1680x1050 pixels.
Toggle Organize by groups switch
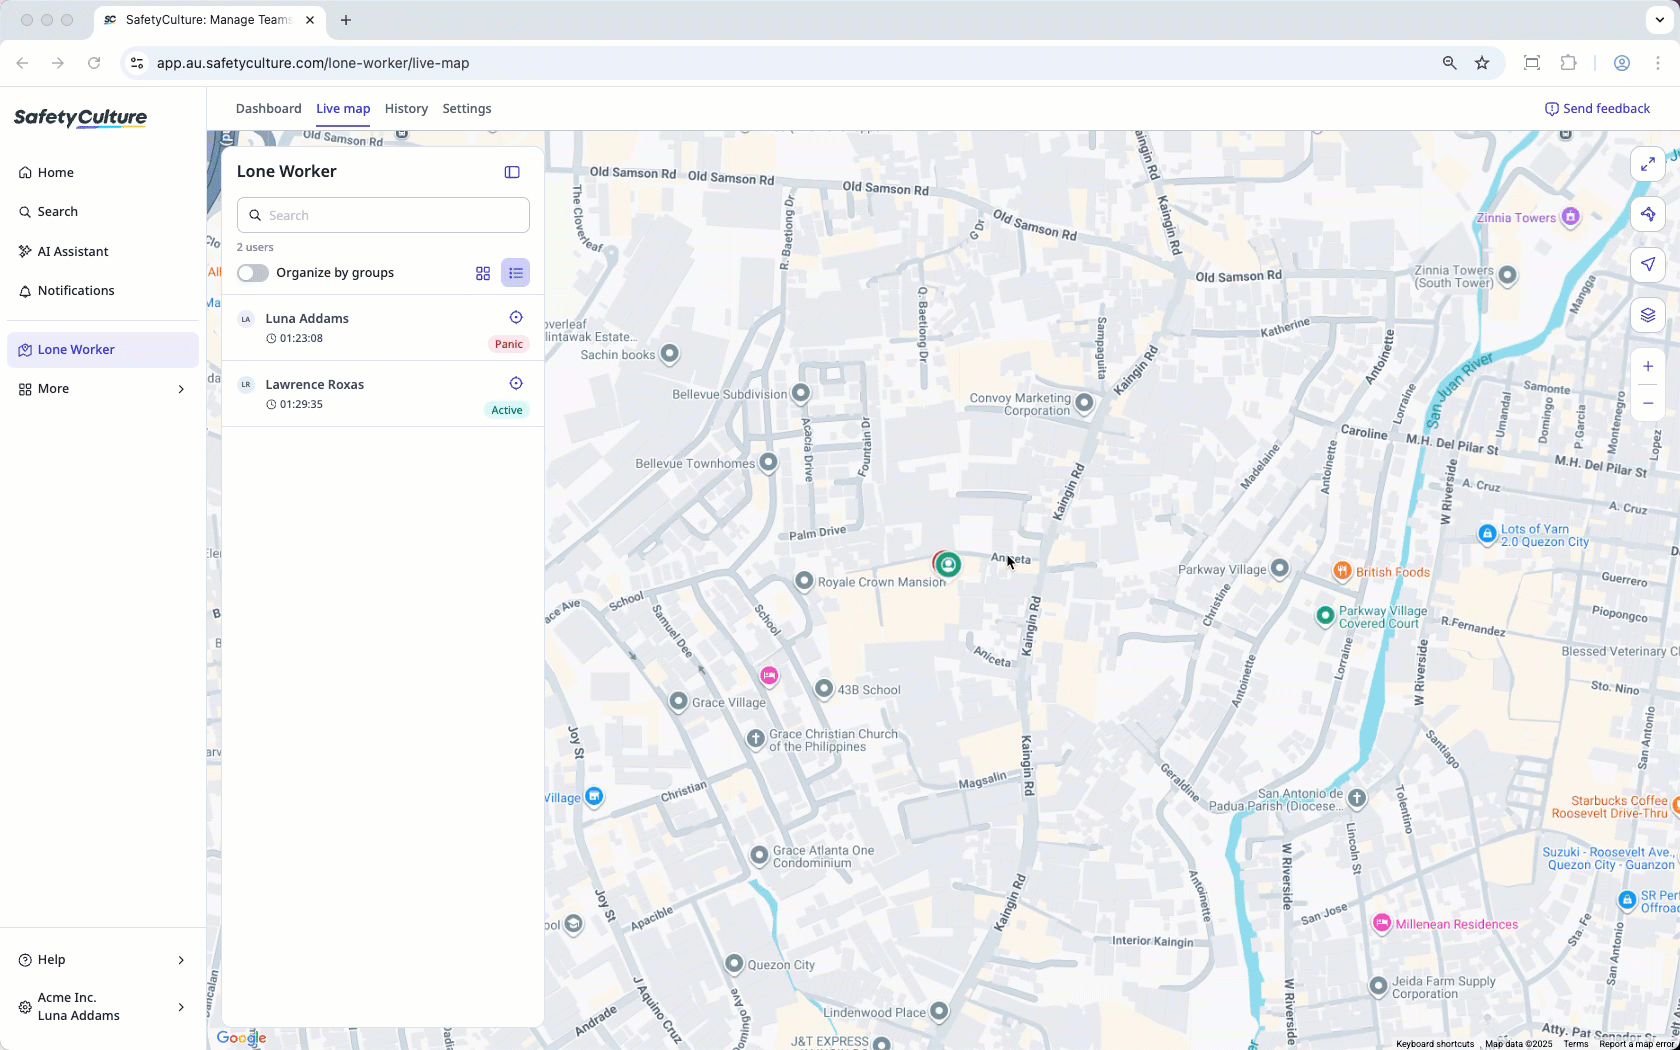(253, 273)
